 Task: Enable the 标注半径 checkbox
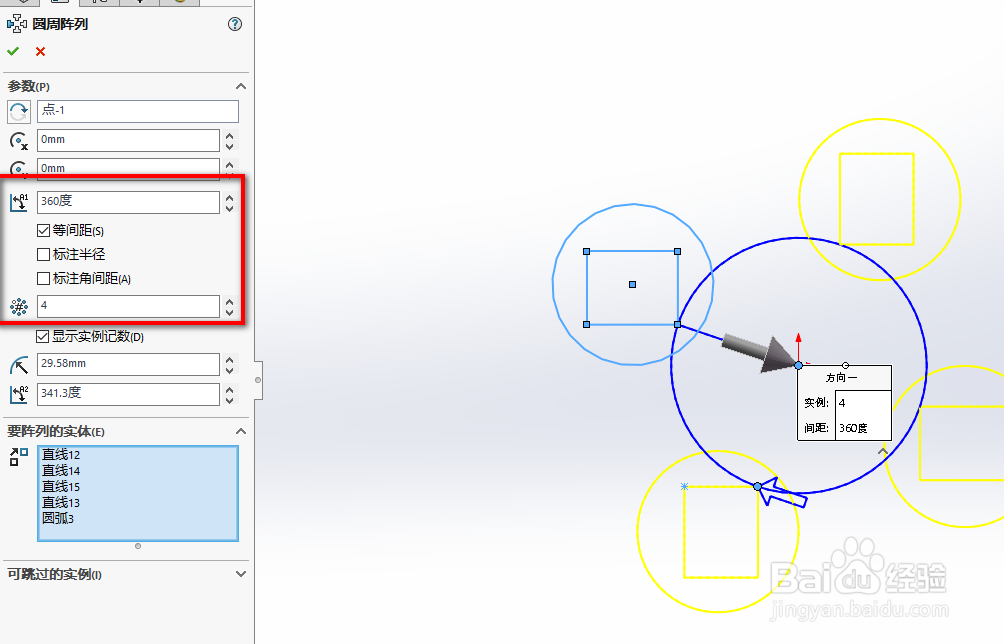[43, 254]
